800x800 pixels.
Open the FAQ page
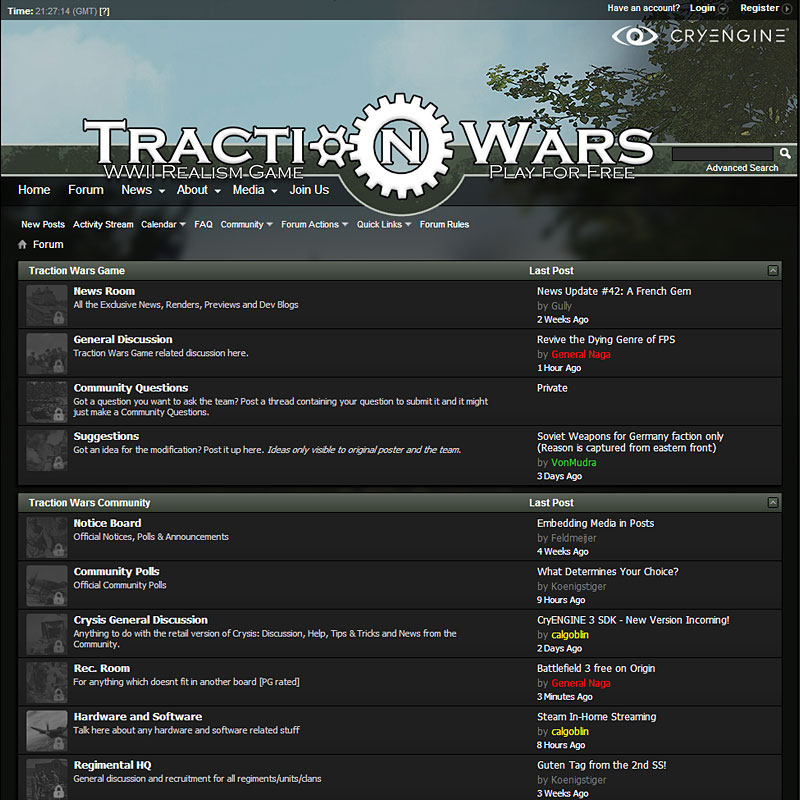tap(203, 224)
